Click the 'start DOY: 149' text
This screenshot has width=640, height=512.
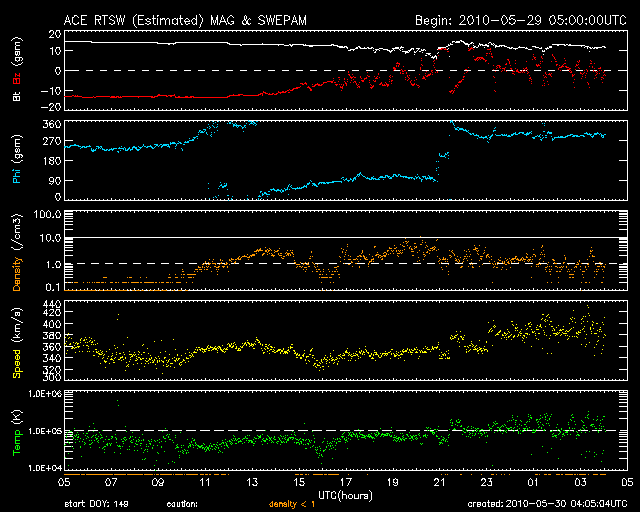(x=95, y=504)
